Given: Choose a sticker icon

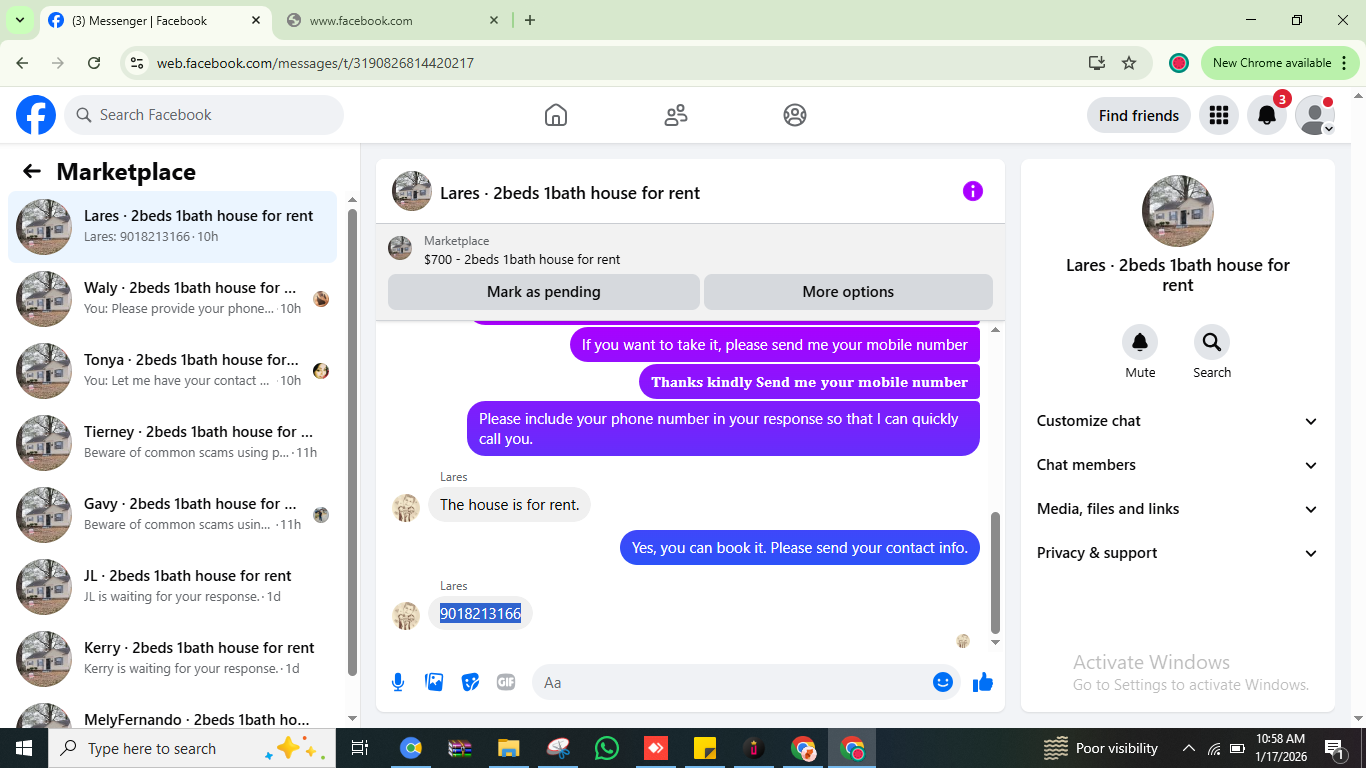Looking at the screenshot, I should click(470, 682).
